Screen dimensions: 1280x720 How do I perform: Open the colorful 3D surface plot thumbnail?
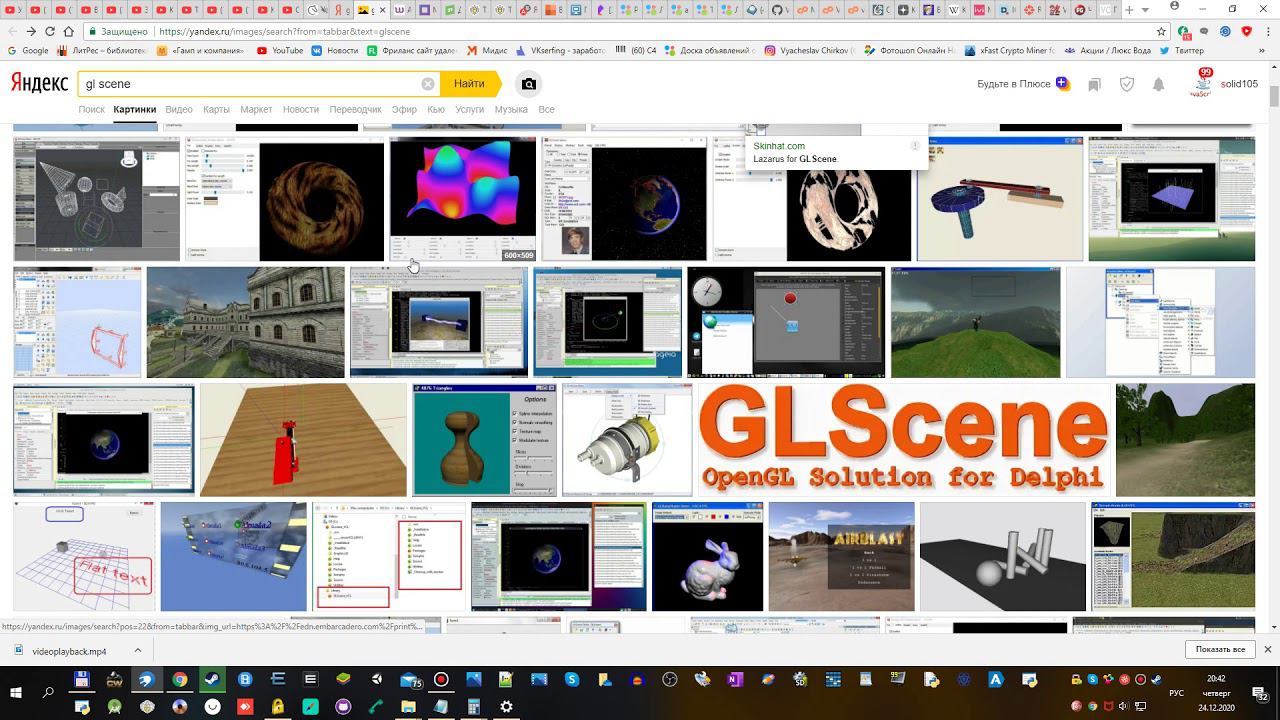462,199
